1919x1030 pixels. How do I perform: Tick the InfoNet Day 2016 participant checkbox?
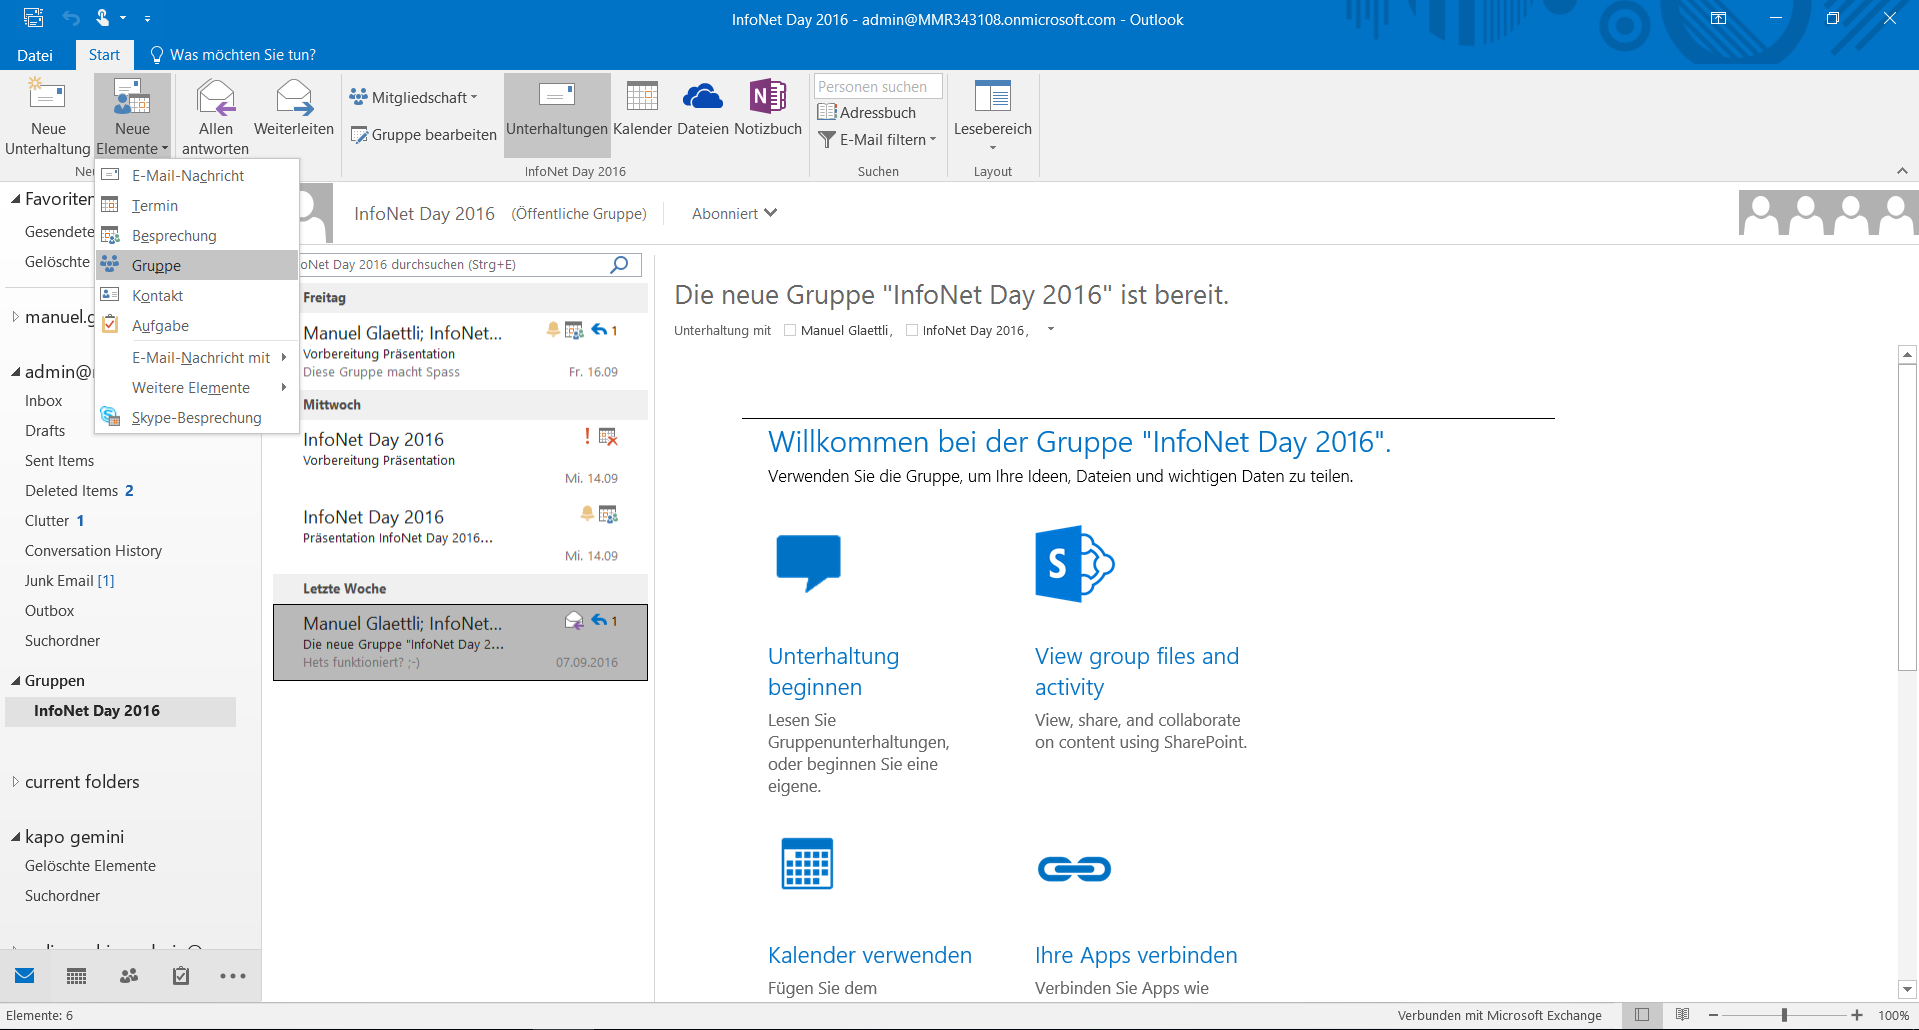click(912, 330)
